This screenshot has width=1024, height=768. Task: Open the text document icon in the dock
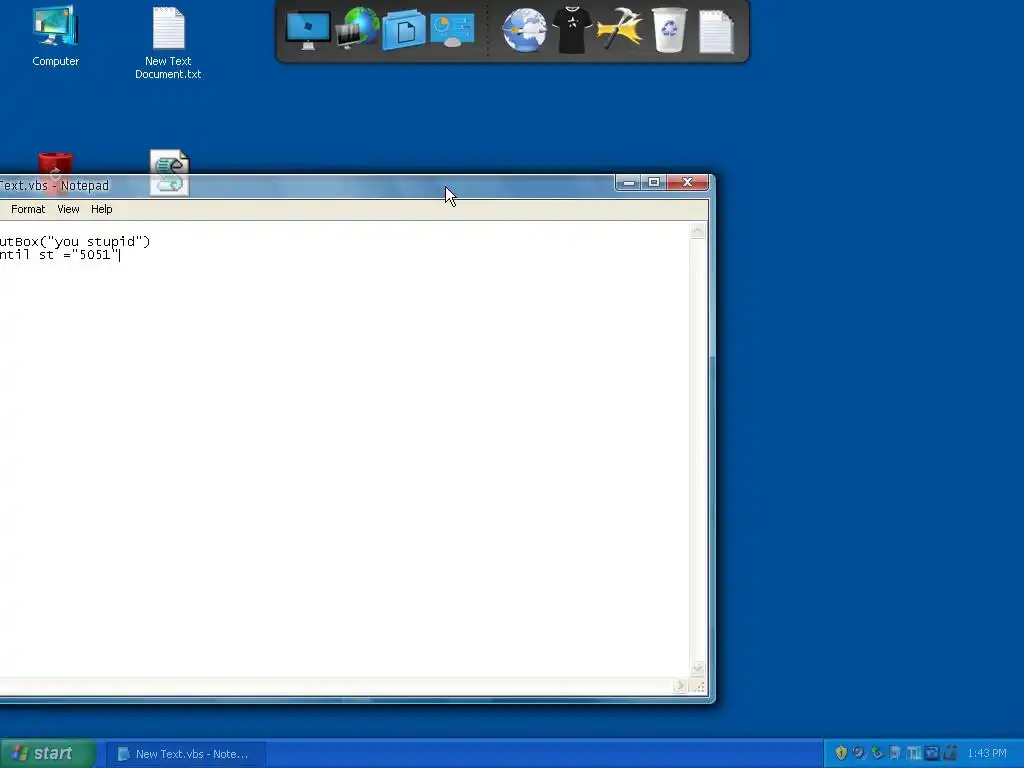click(716, 31)
